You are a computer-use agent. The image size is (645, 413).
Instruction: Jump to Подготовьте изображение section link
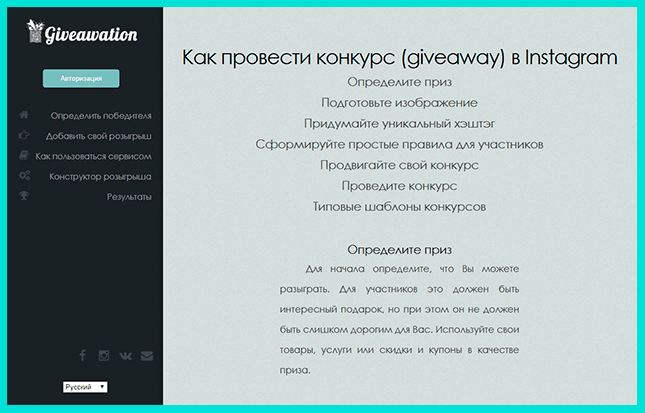click(x=399, y=102)
